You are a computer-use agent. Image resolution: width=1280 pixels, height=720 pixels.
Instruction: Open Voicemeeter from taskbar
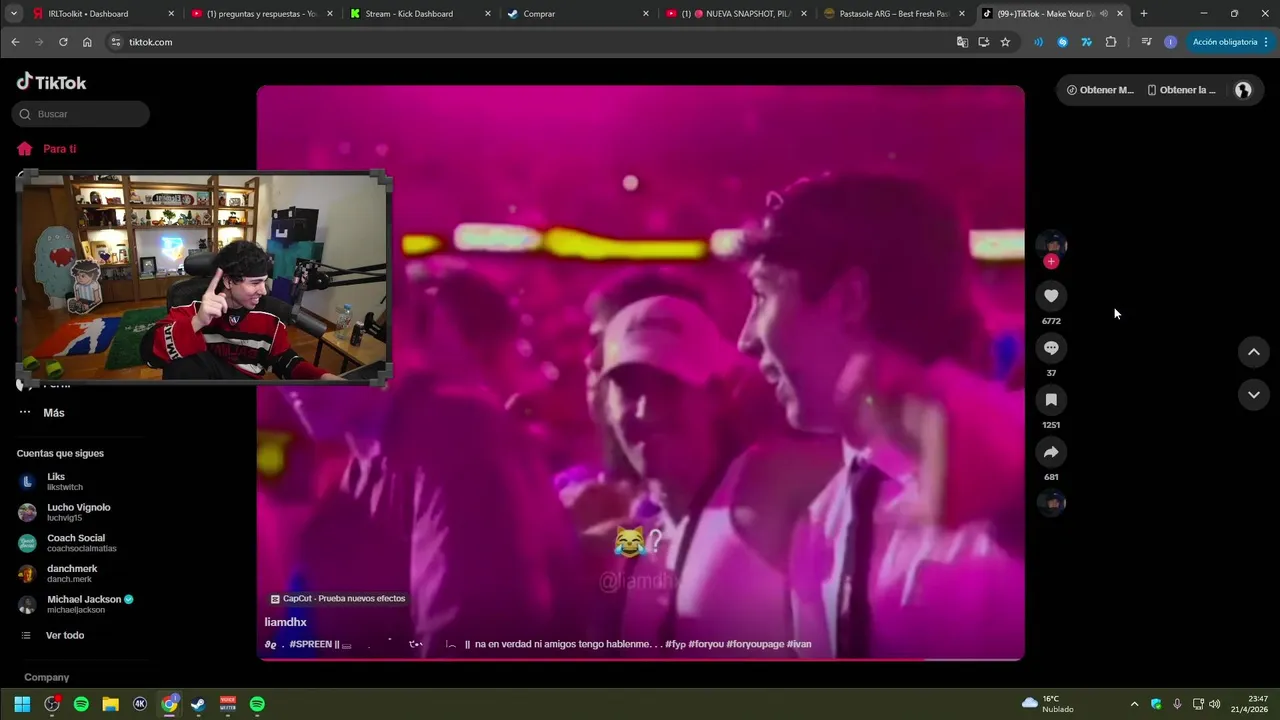tap(228, 704)
